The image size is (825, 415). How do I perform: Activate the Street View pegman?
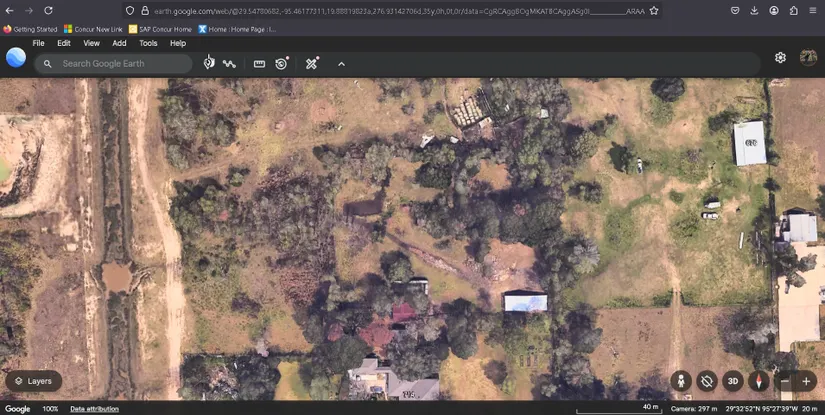[x=681, y=381]
